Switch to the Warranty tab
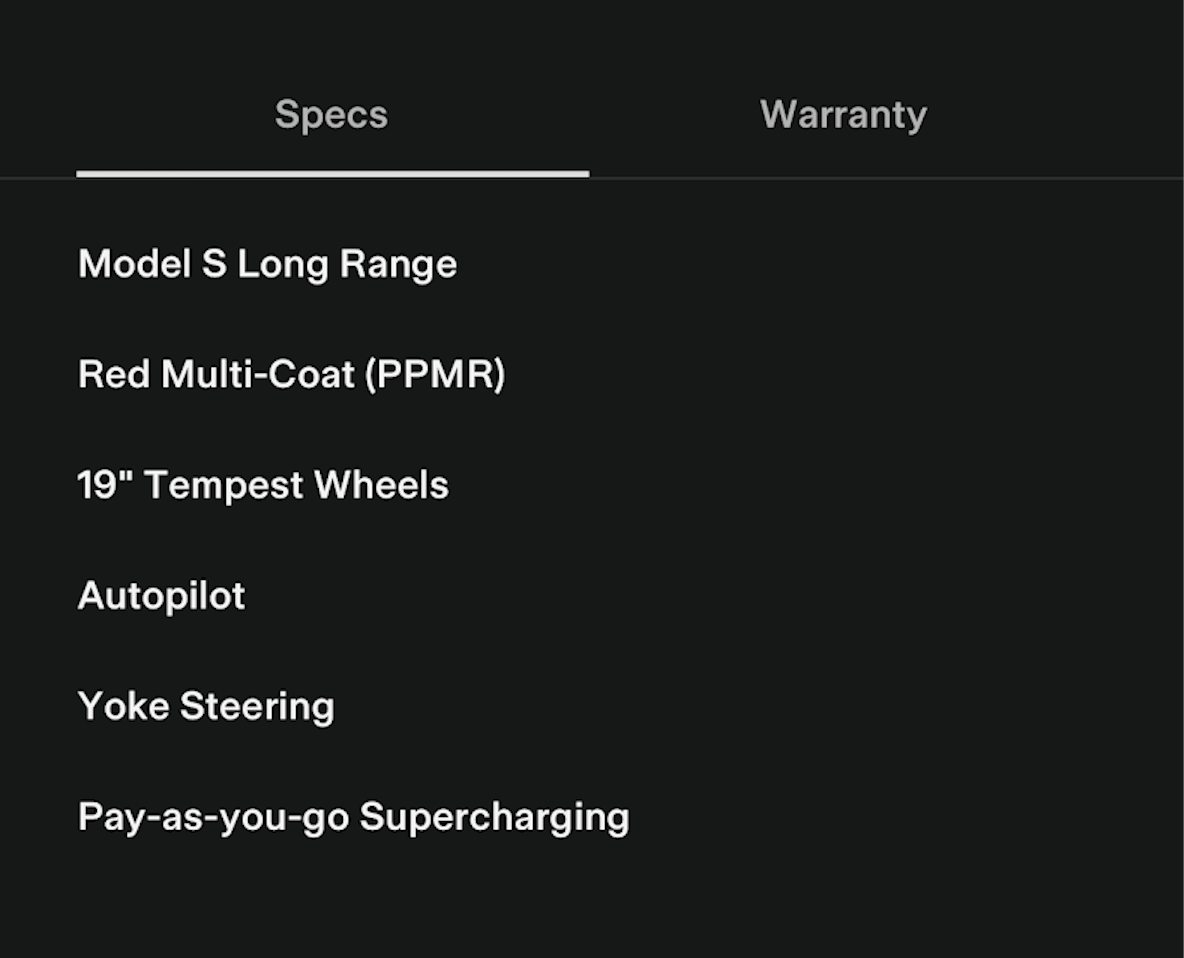 pos(843,115)
